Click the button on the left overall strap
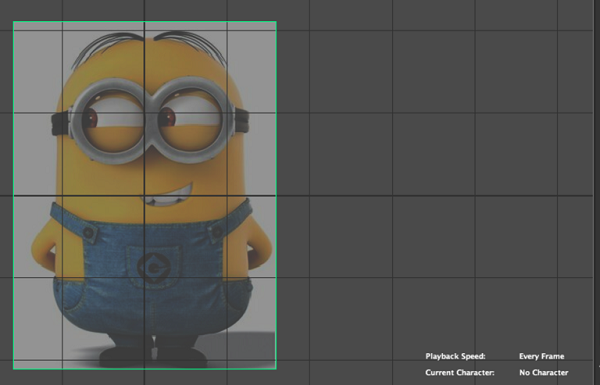This screenshot has height=385, width=600. coord(89,232)
